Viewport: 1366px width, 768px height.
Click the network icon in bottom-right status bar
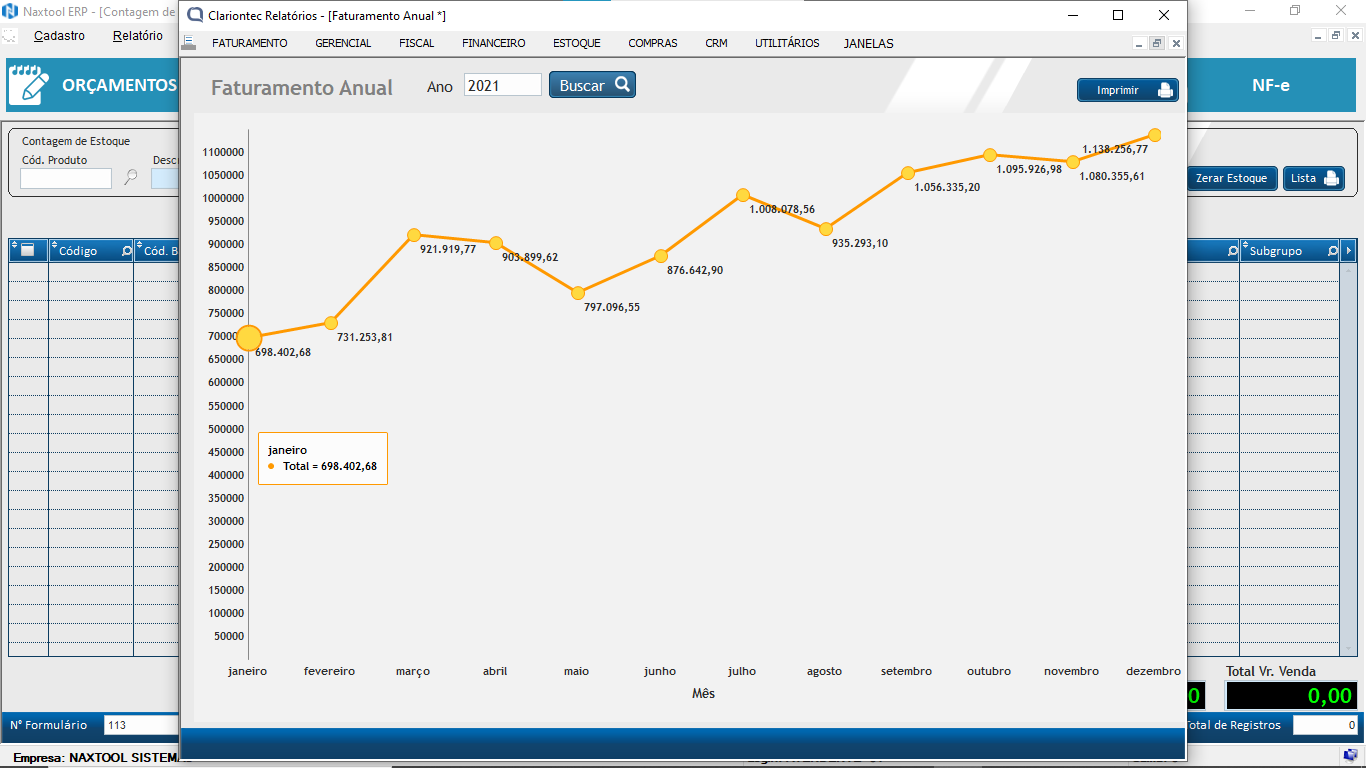pyautogui.click(x=1349, y=755)
